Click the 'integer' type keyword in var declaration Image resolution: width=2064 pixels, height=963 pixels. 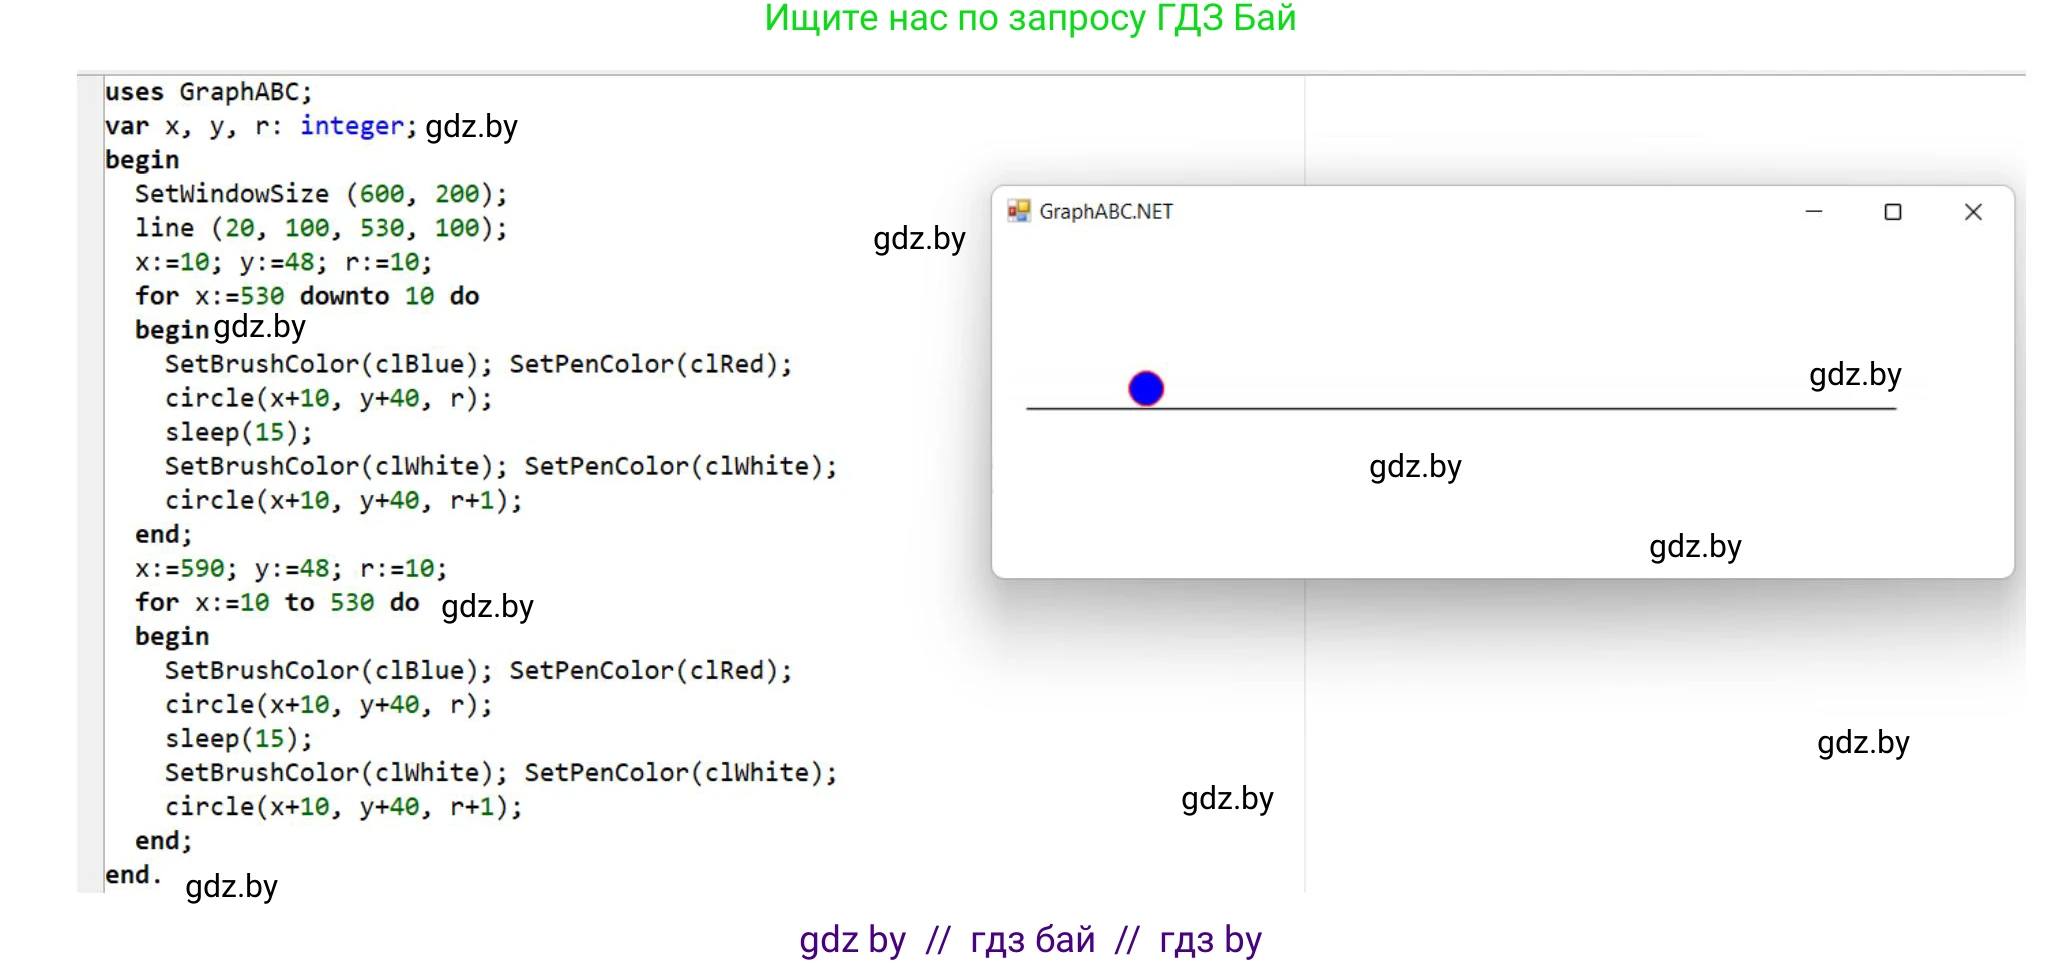click(351, 126)
